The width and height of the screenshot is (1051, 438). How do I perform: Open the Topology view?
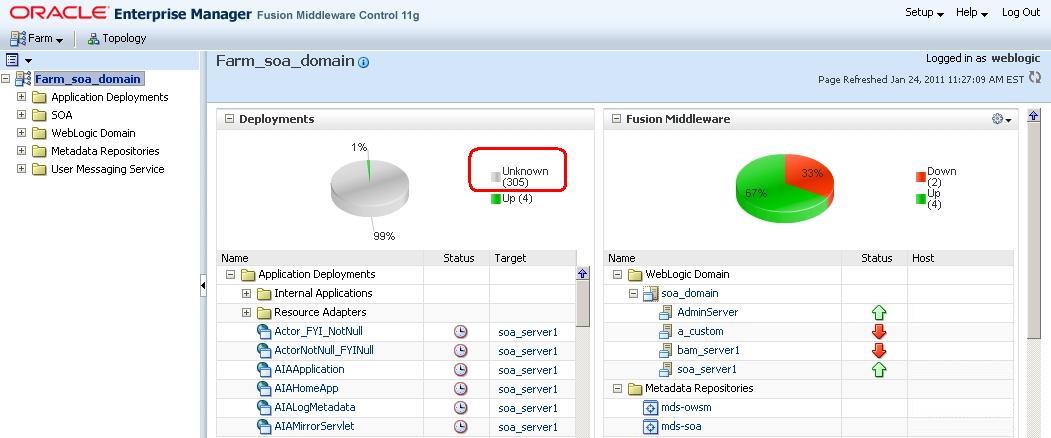pos(117,38)
